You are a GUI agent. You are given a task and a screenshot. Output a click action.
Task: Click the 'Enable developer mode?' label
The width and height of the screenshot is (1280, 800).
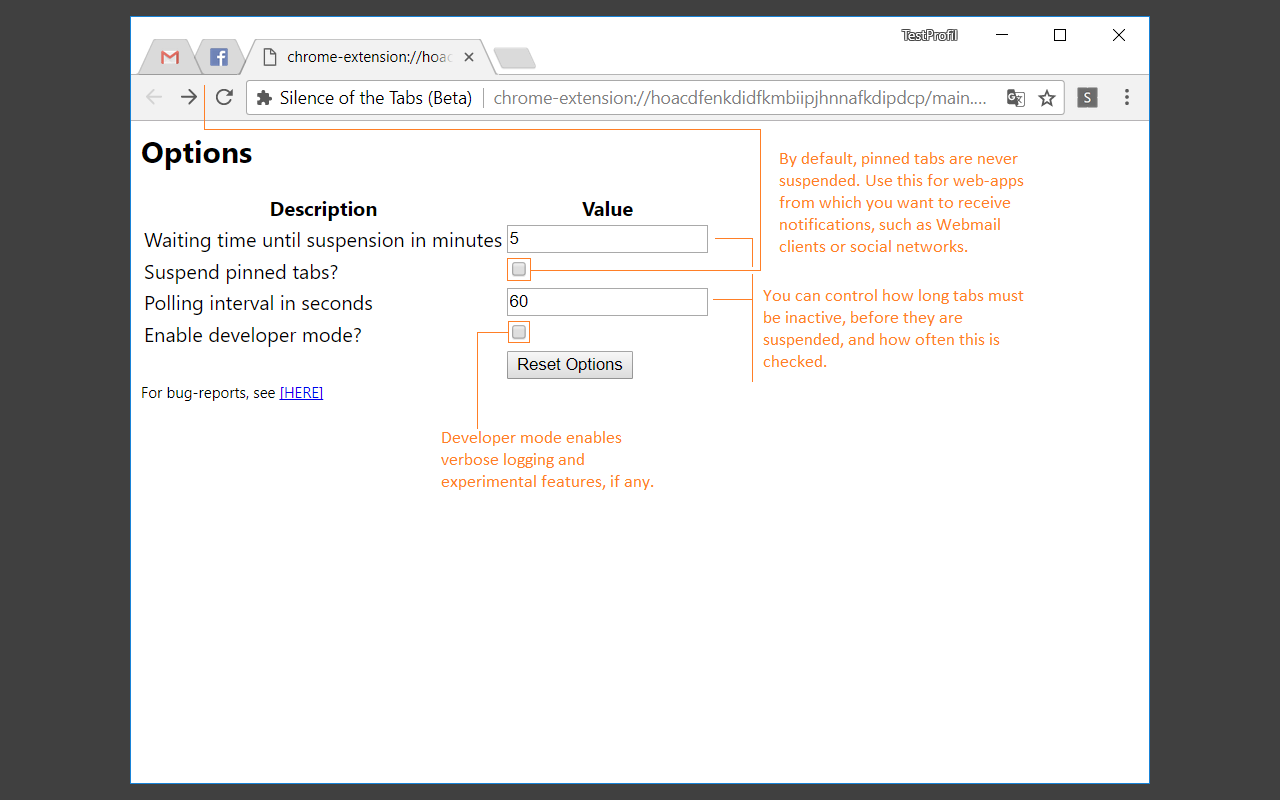click(x=253, y=335)
